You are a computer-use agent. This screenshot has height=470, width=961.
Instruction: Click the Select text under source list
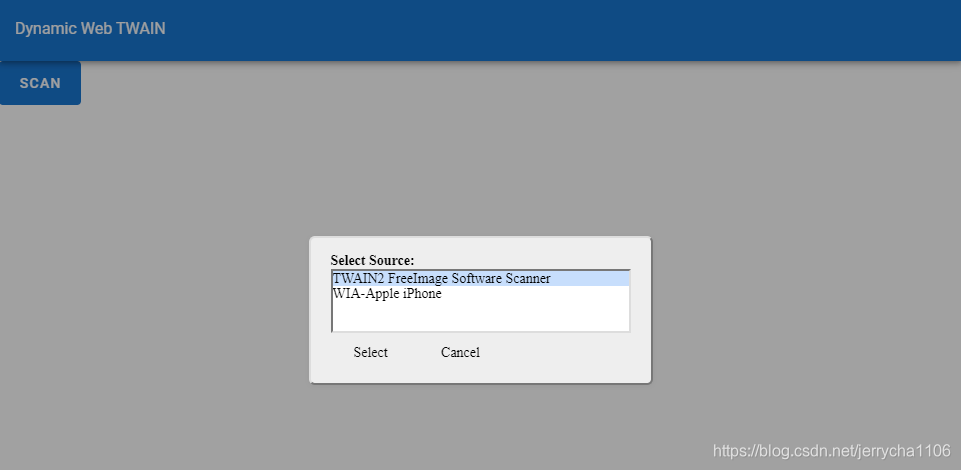(x=370, y=352)
